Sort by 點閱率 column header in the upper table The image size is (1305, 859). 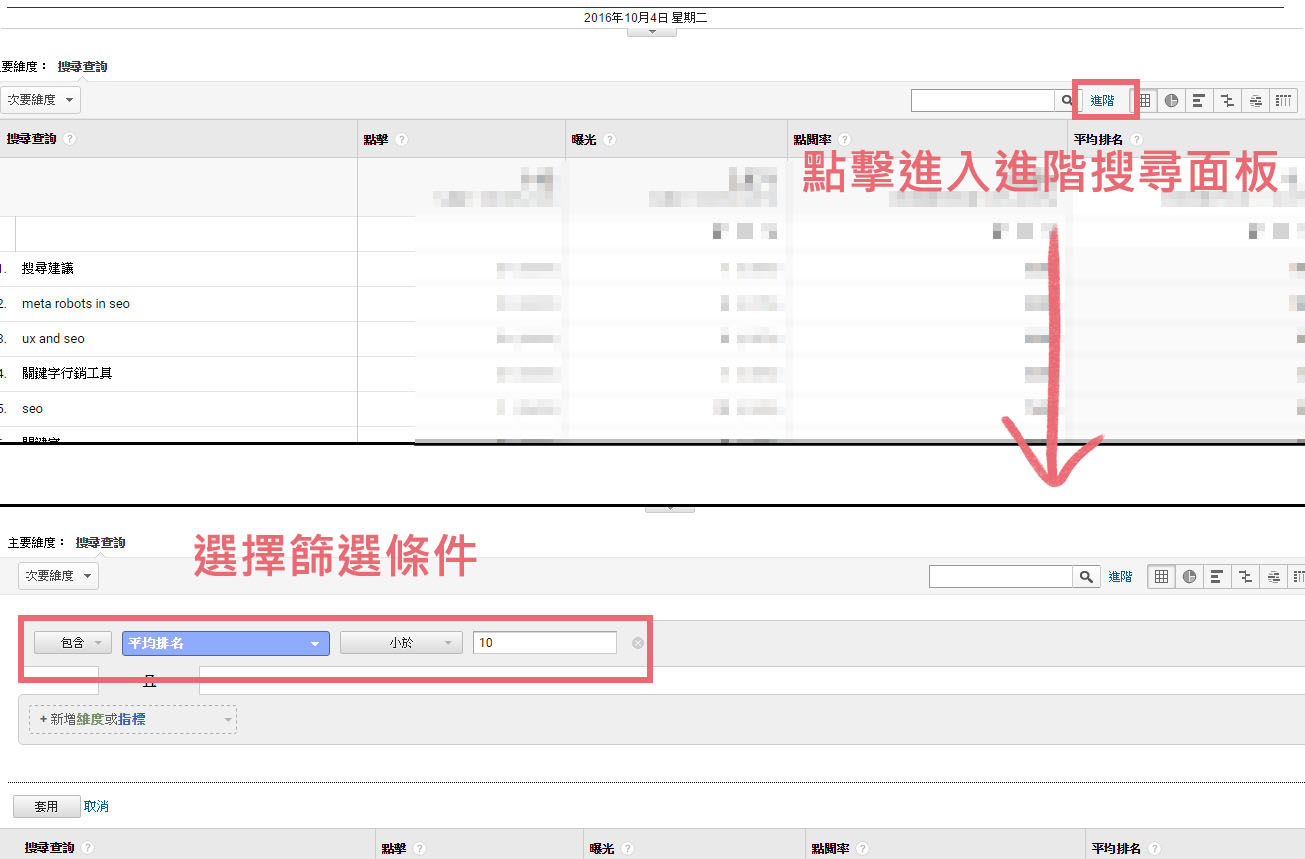coord(813,140)
